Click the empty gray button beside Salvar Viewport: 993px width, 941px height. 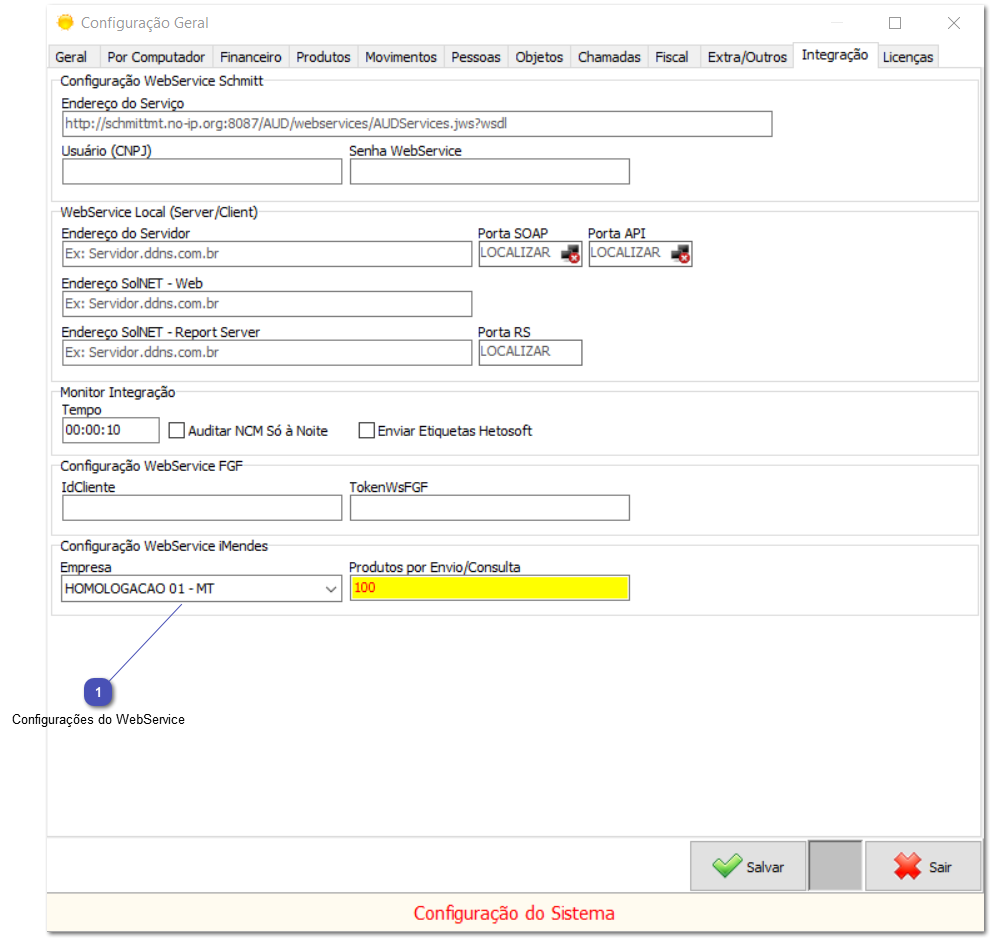(x=834, y=866)
